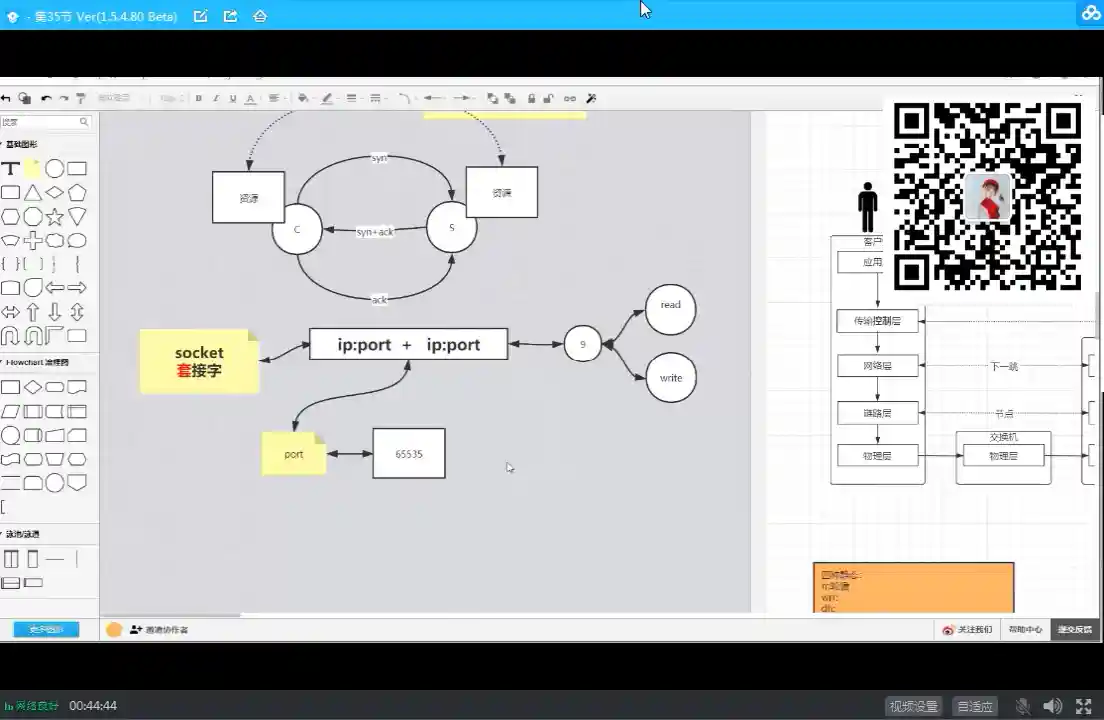Toggle underline formatting
This screenshot has height=720, width=1104.
coord(232,99)
